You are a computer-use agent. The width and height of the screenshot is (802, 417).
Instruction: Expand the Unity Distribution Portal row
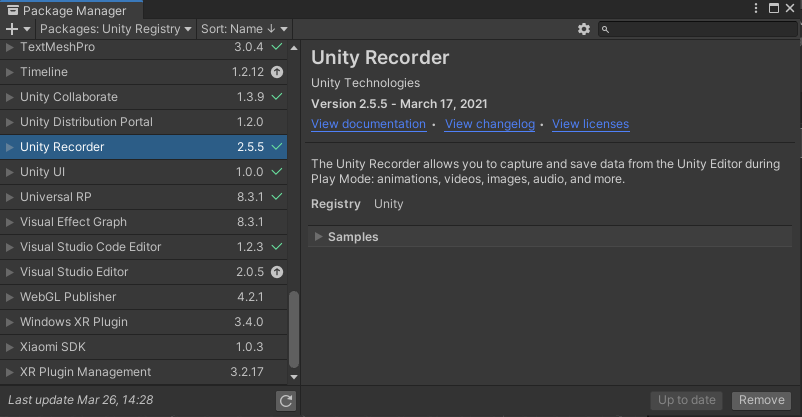pos(9,122)
